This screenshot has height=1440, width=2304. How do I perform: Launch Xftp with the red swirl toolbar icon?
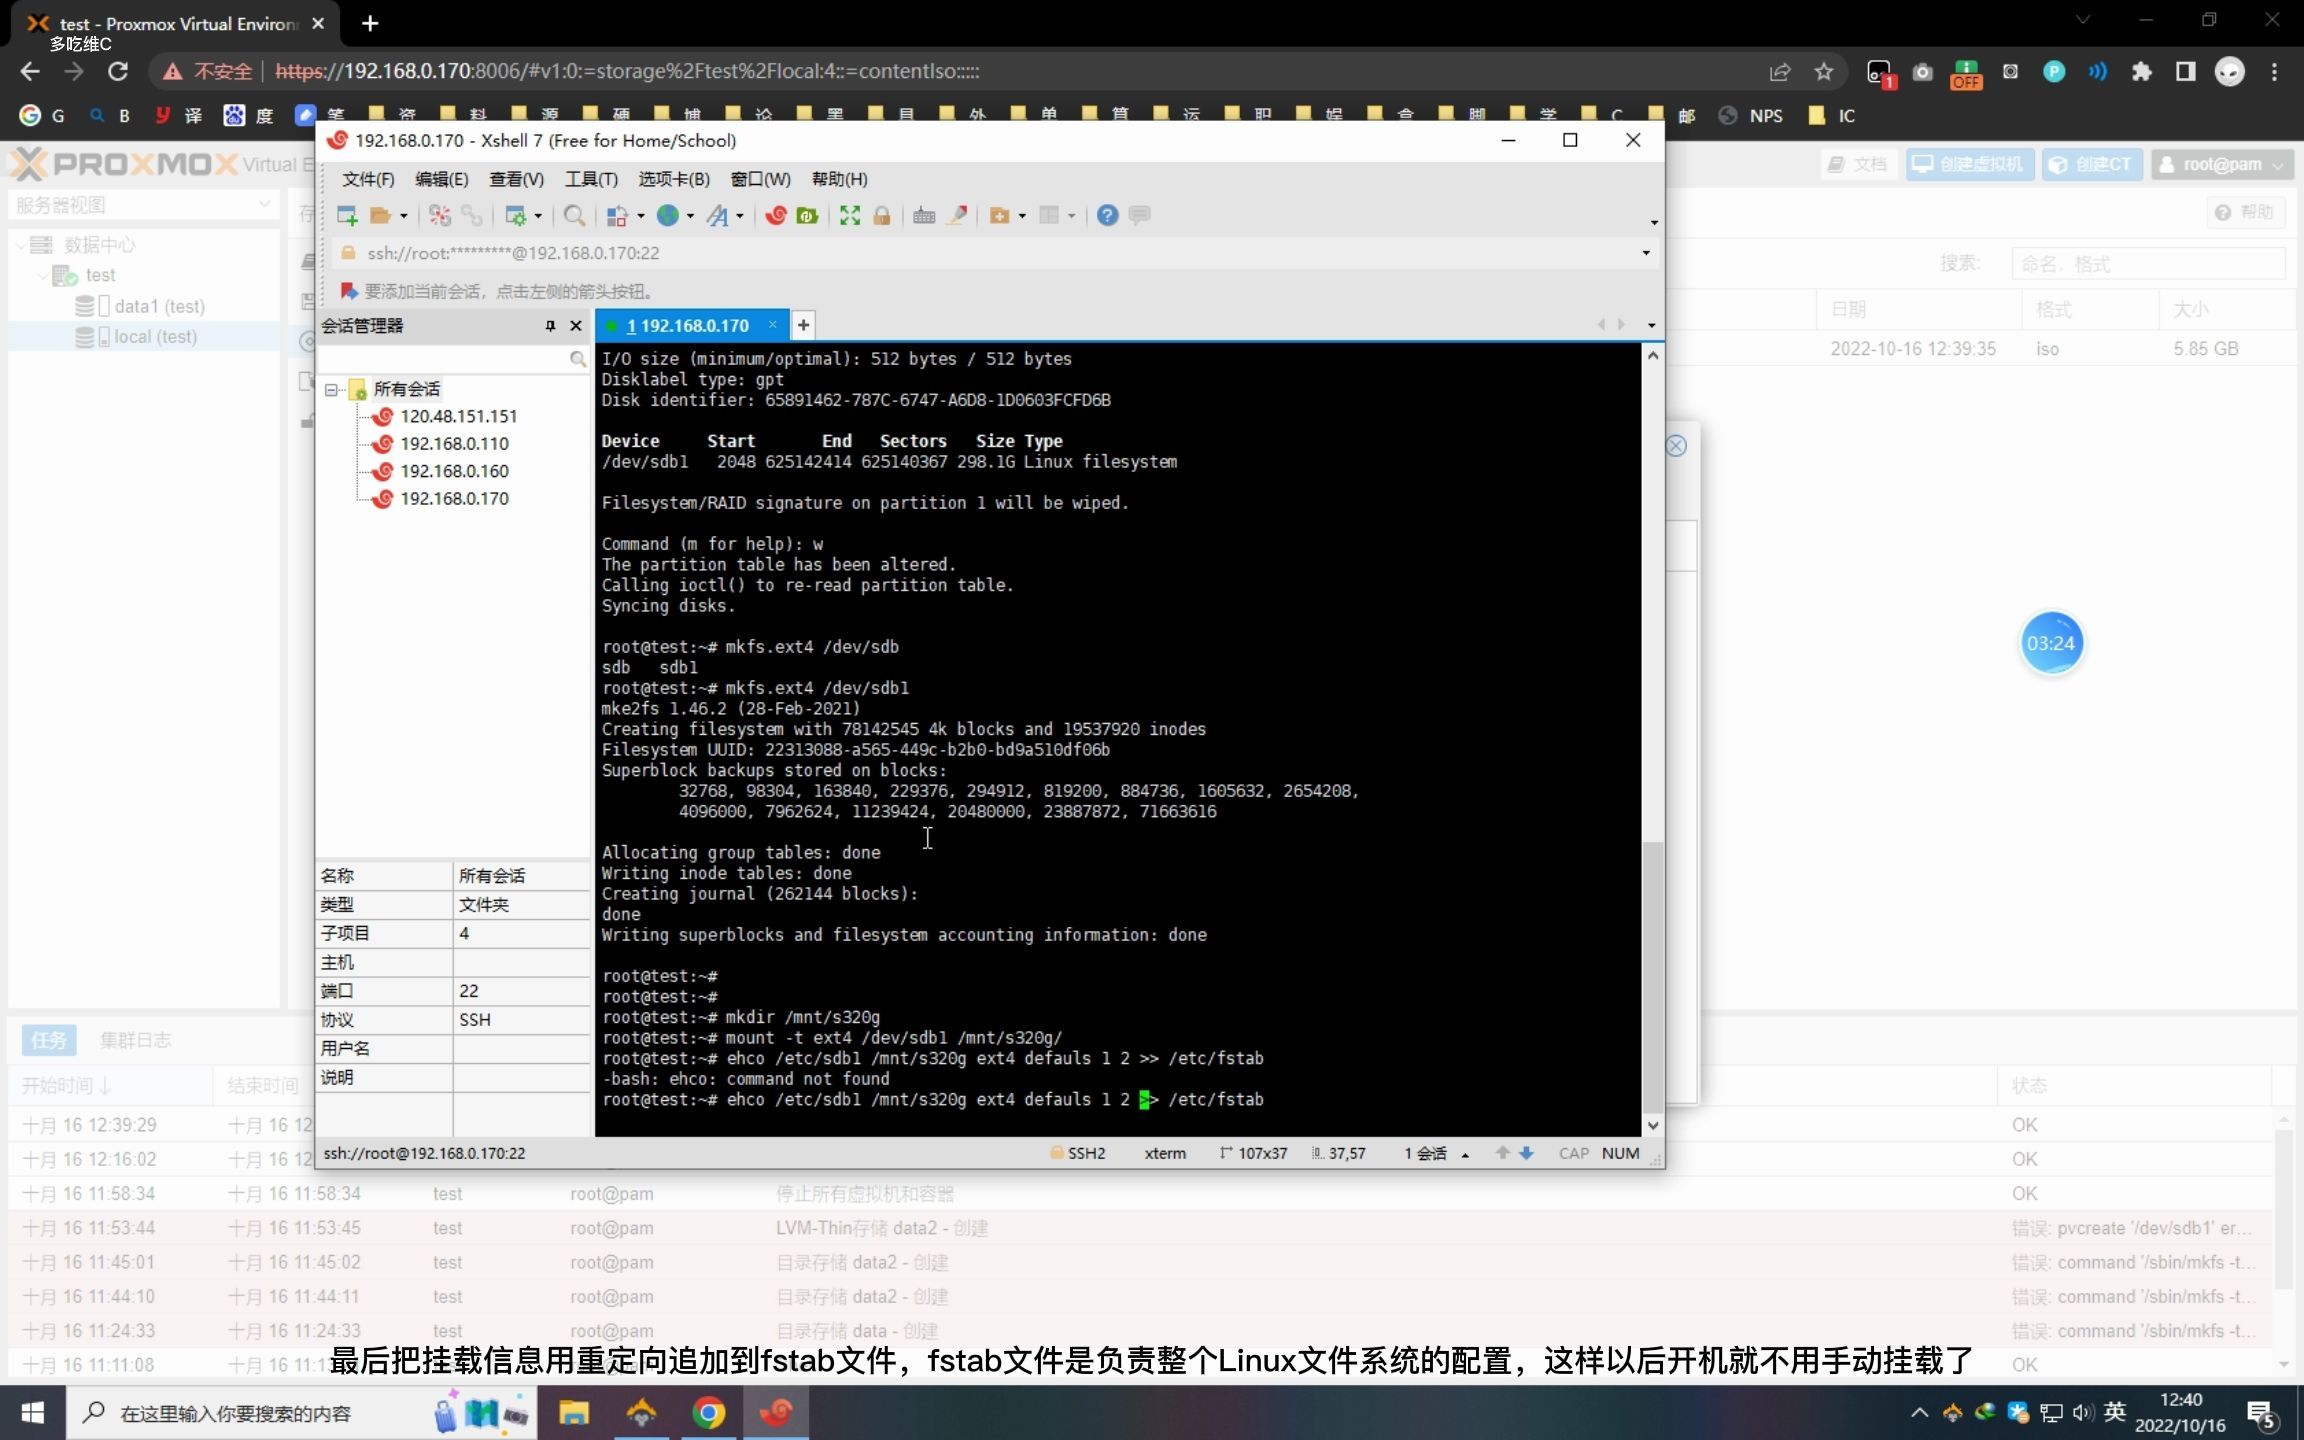(775, 215)
